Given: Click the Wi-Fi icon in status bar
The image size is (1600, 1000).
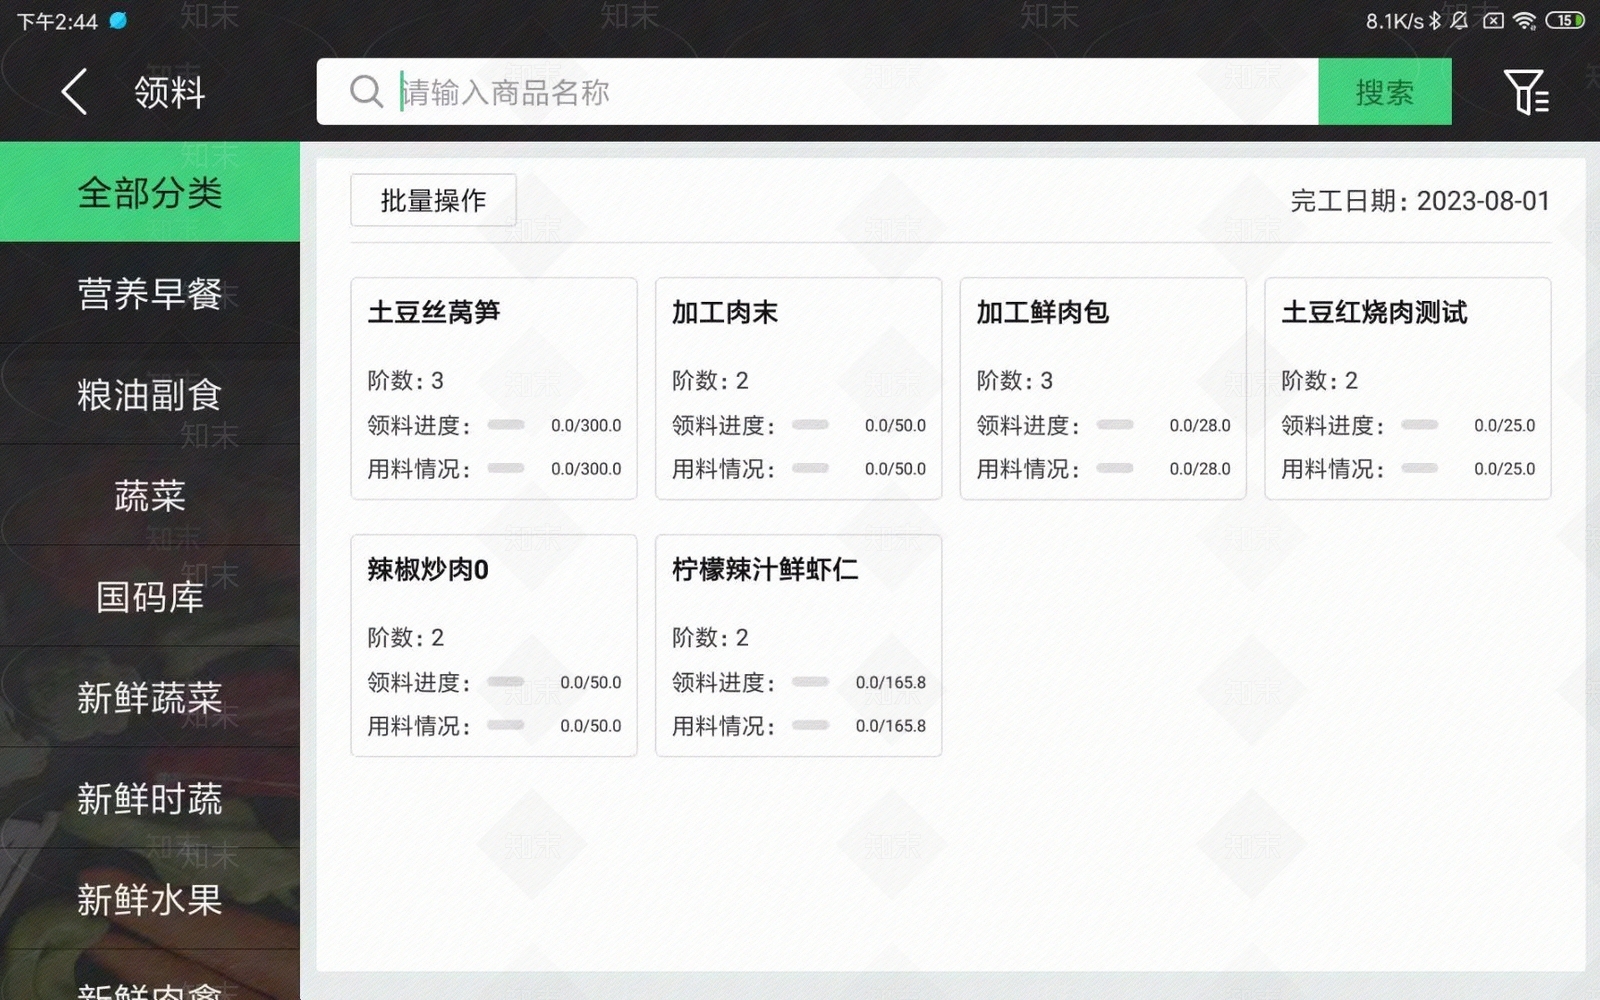Looking at the screenshot, I should pos(1524,19).
